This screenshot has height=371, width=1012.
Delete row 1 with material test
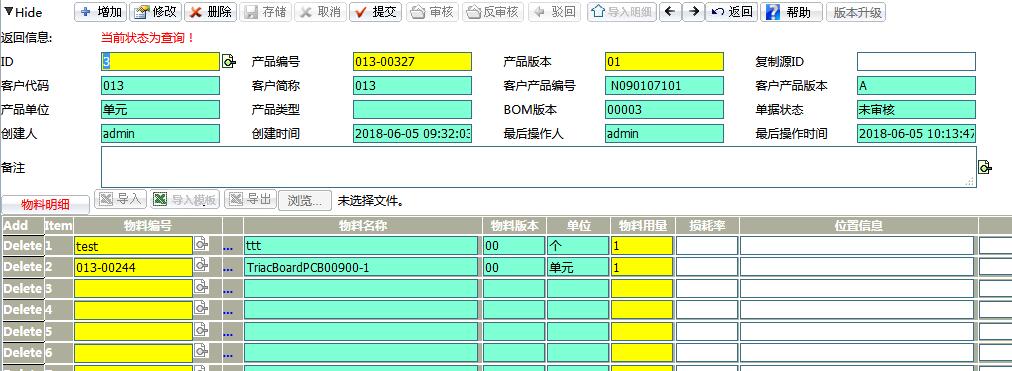23,246
